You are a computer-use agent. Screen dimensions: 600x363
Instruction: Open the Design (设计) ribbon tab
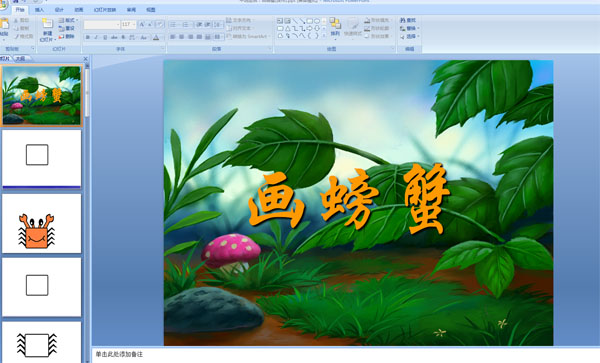click(59, 10)
